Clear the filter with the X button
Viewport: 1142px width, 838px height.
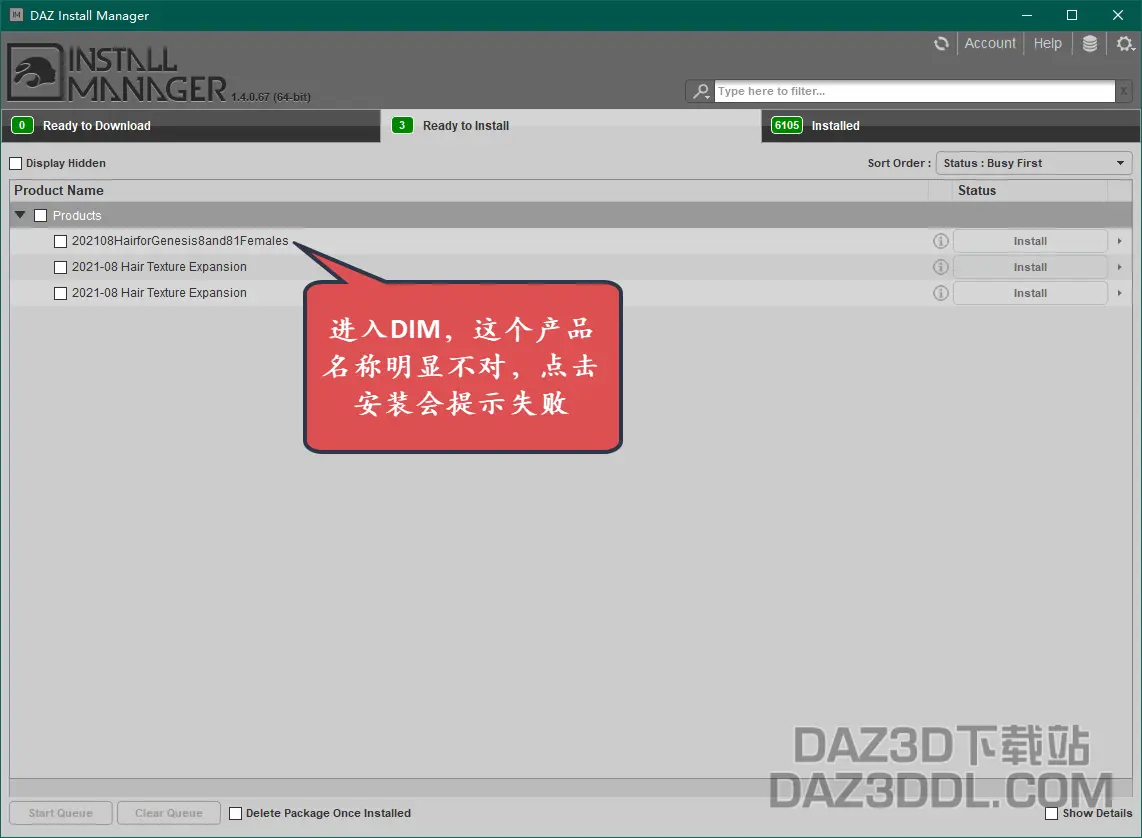(x=1124, y=91)
